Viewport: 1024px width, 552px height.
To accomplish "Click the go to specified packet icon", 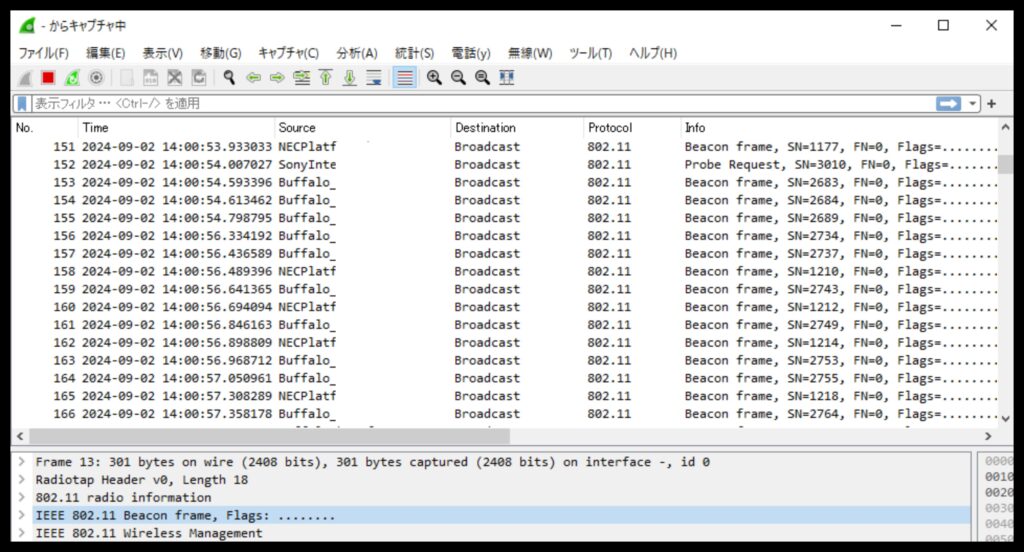I will coord(302,78).
